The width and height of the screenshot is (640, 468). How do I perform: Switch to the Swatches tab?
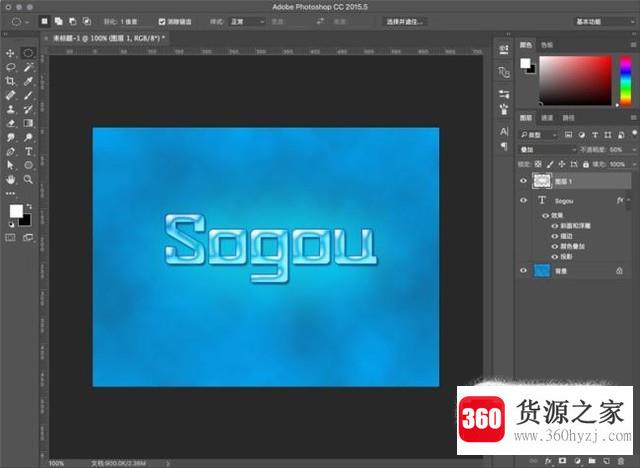pyautogui.click(x=547, y=45)
